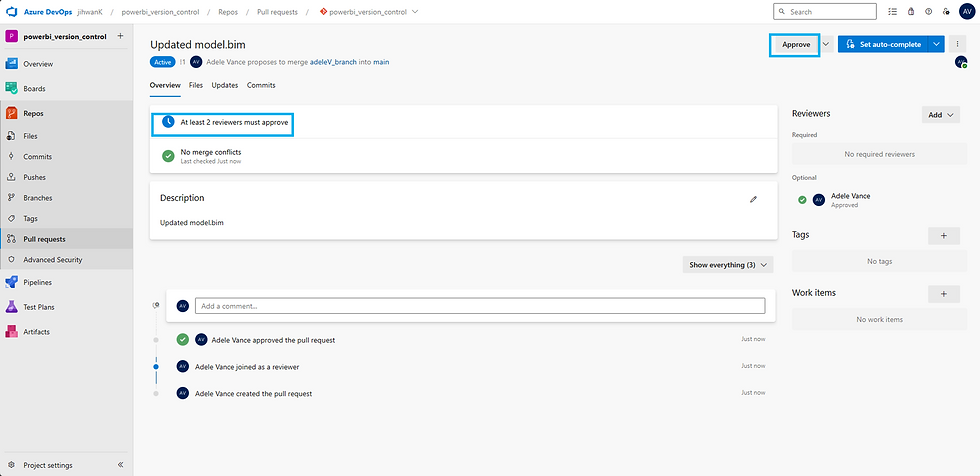980x476 pixels.
Task: Click powerbi_version_control project in breadcrumb
Action: point(161,12)
